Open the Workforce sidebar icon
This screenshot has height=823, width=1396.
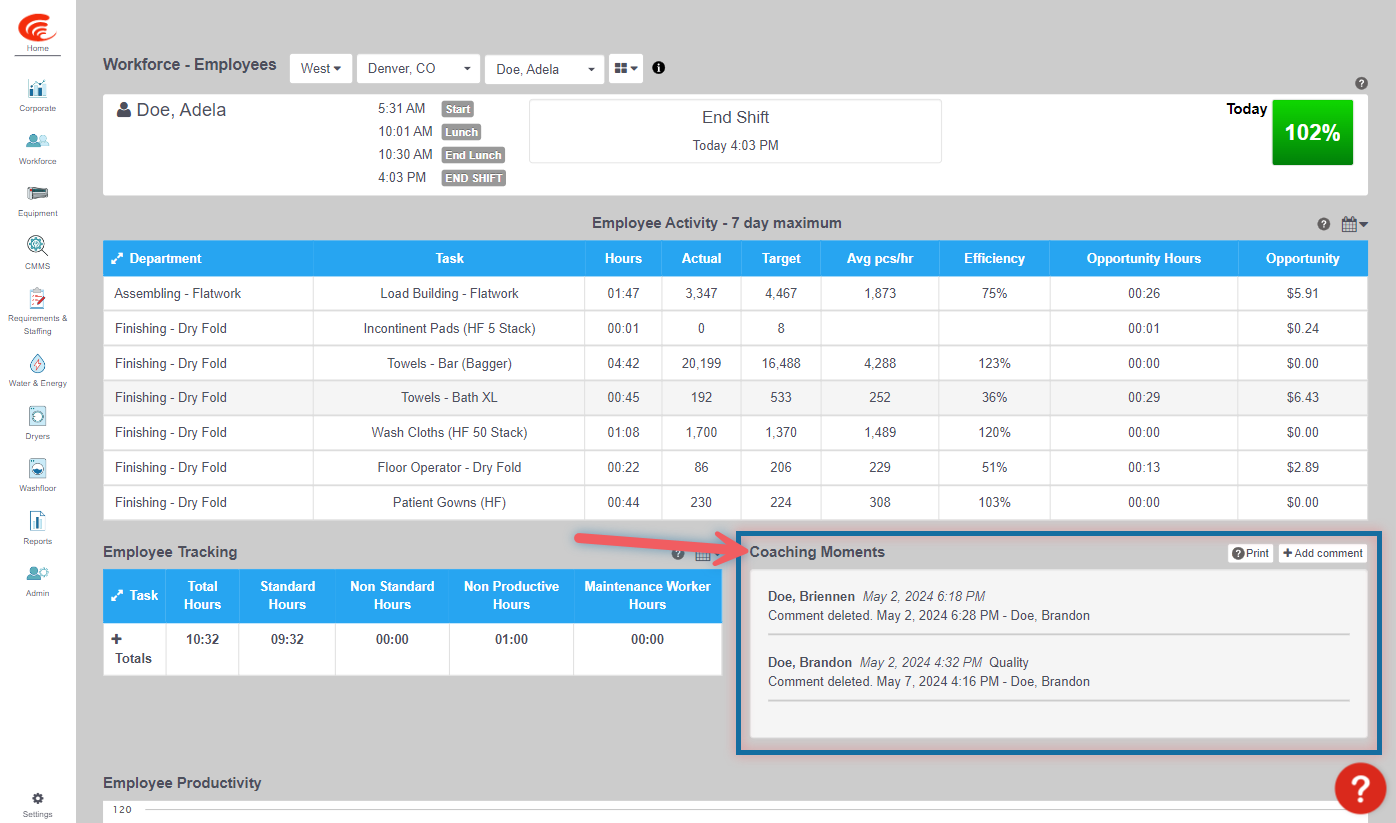tap(37, 148)
